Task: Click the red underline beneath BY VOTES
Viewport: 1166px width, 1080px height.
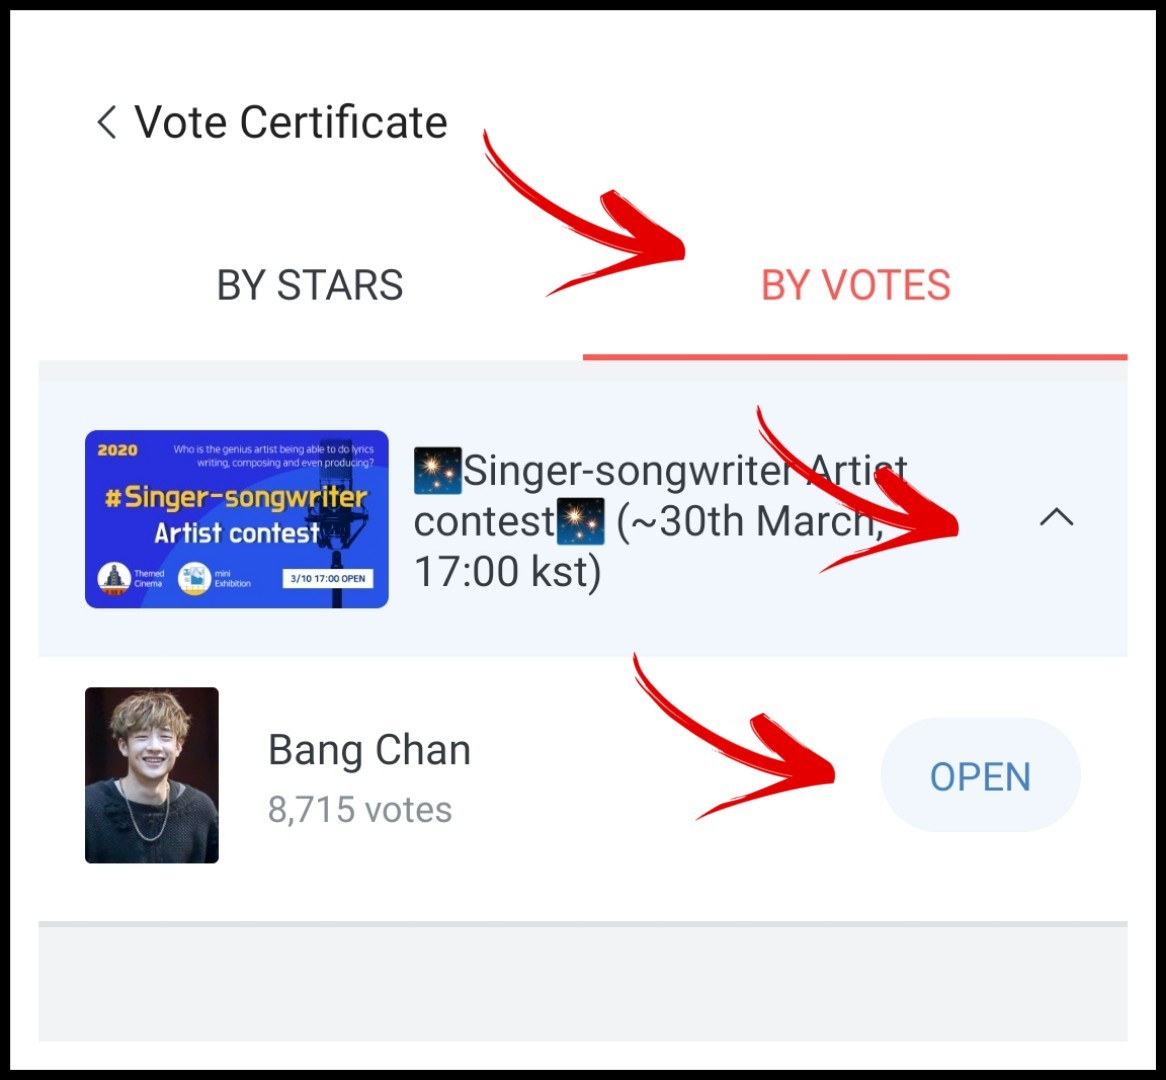Action: tap(855, 357)
